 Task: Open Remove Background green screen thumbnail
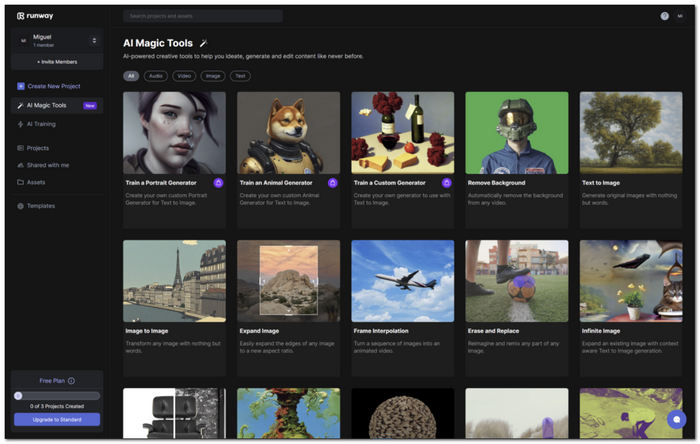pos(517,133)
